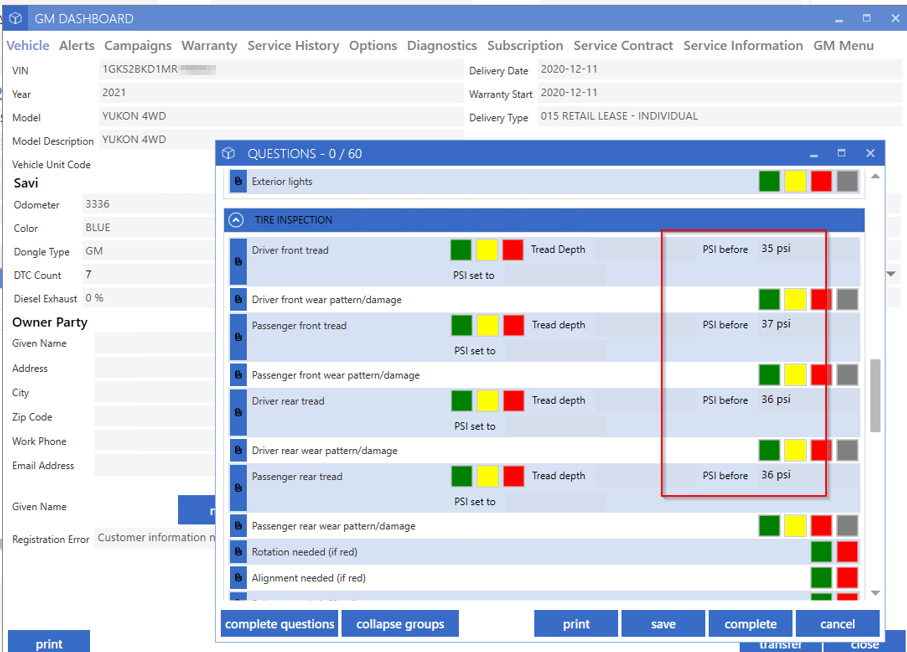The width and height of the screenshot is (907, 652).
Task: Set Passenger front tread to green
Action: click(462, 325)
